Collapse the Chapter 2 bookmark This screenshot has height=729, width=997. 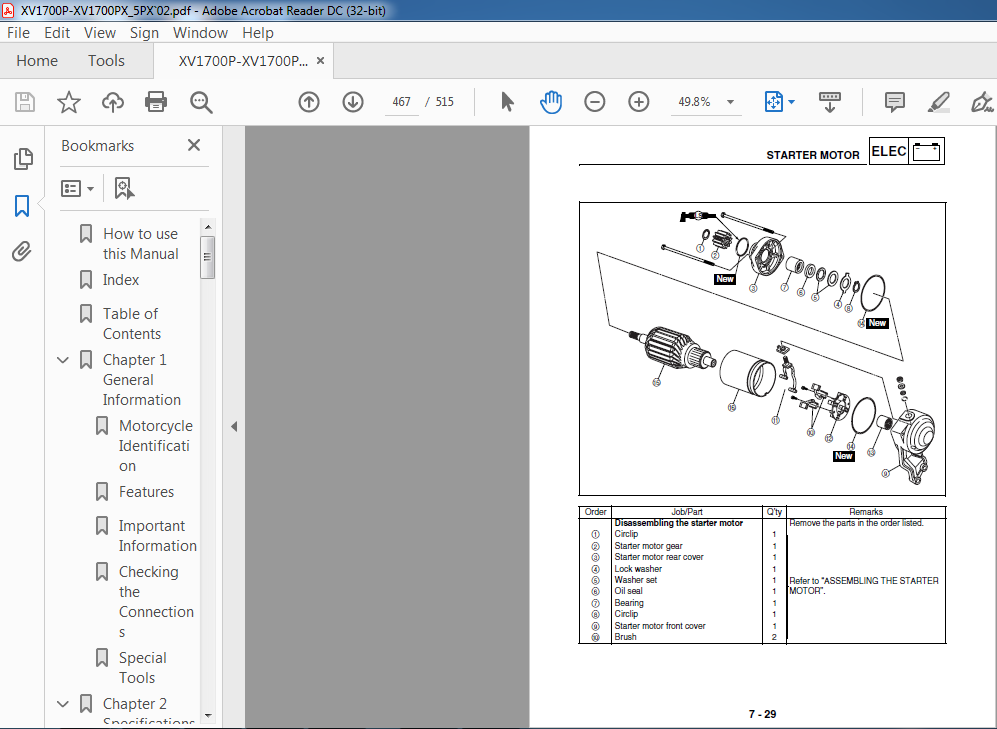point(63,704)
